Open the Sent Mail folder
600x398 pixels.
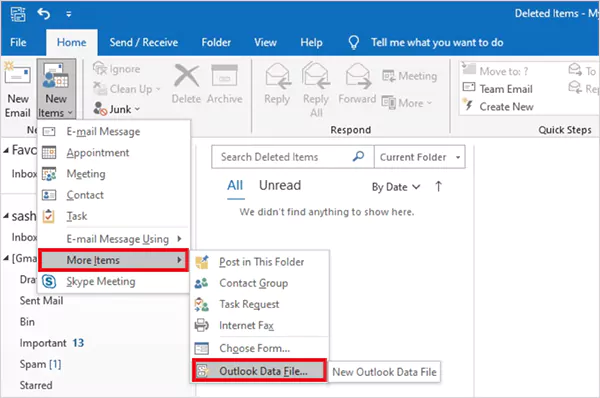pos(41,301)
